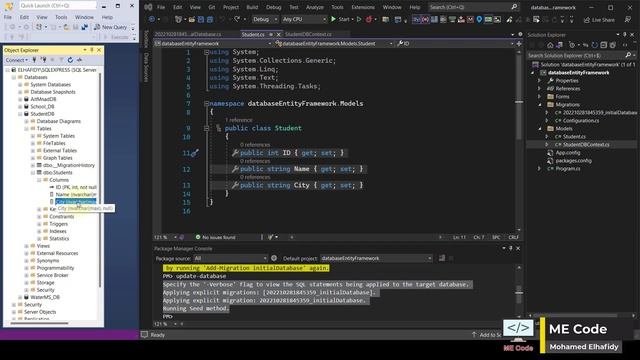The image size is (640, 360).
Task: Click the Hot Reload flame icon
Action: click(x=369, y=19)
